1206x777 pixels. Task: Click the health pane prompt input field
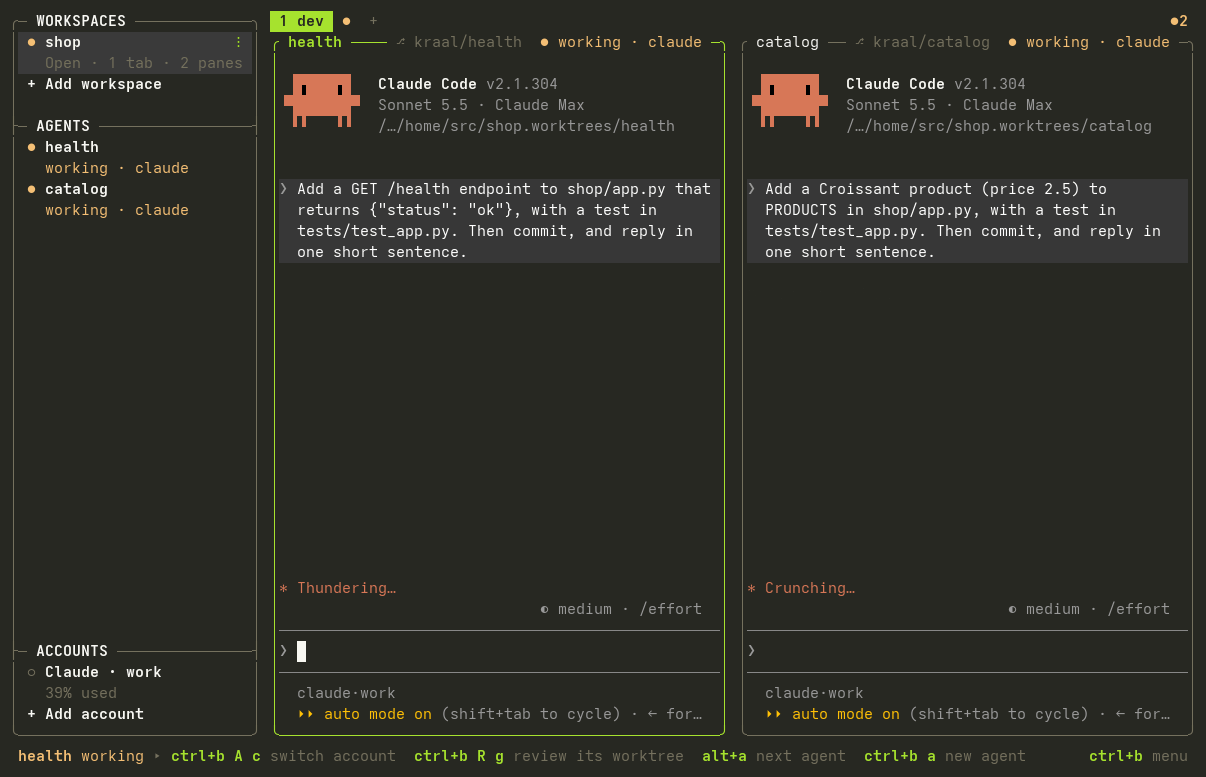tap(499, 651)
